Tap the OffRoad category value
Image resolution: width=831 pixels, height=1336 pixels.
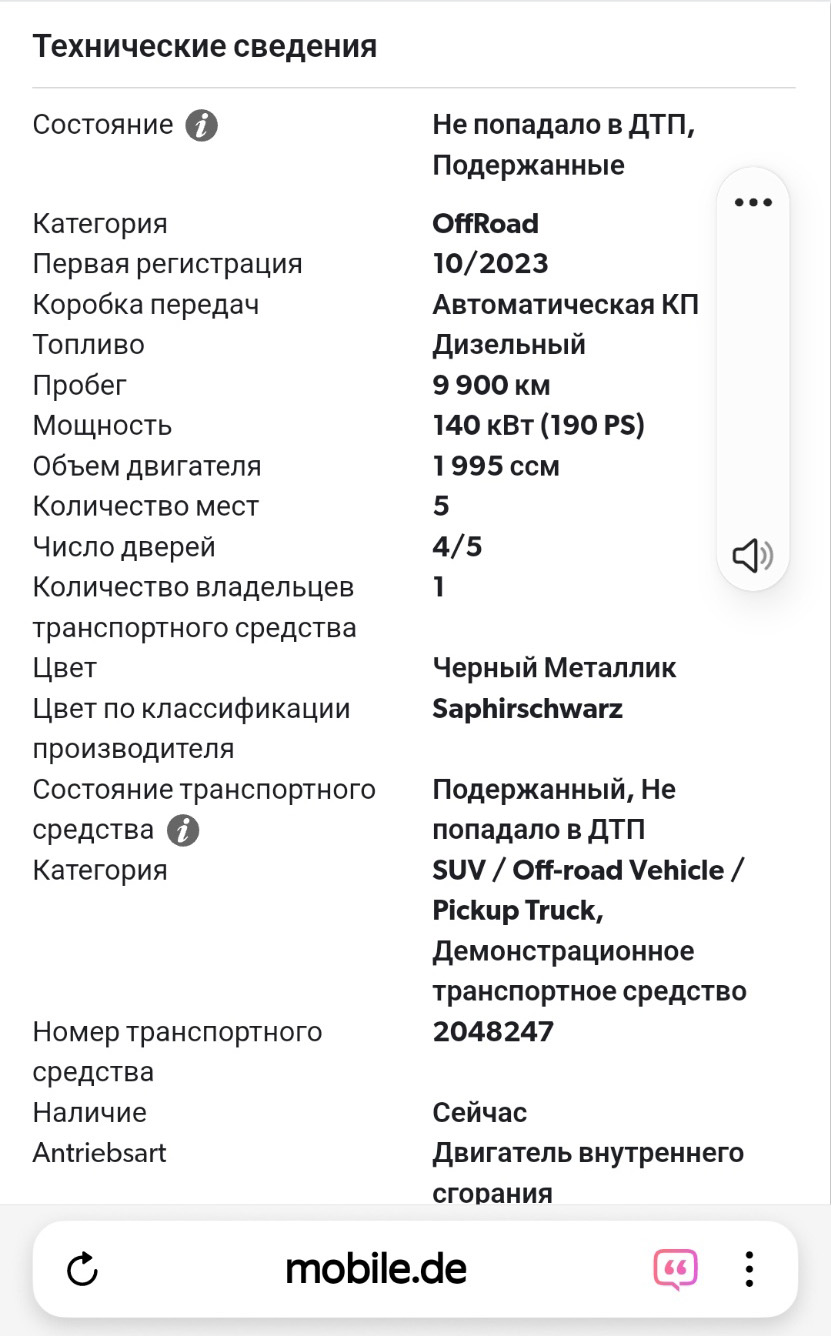point(486,223)
